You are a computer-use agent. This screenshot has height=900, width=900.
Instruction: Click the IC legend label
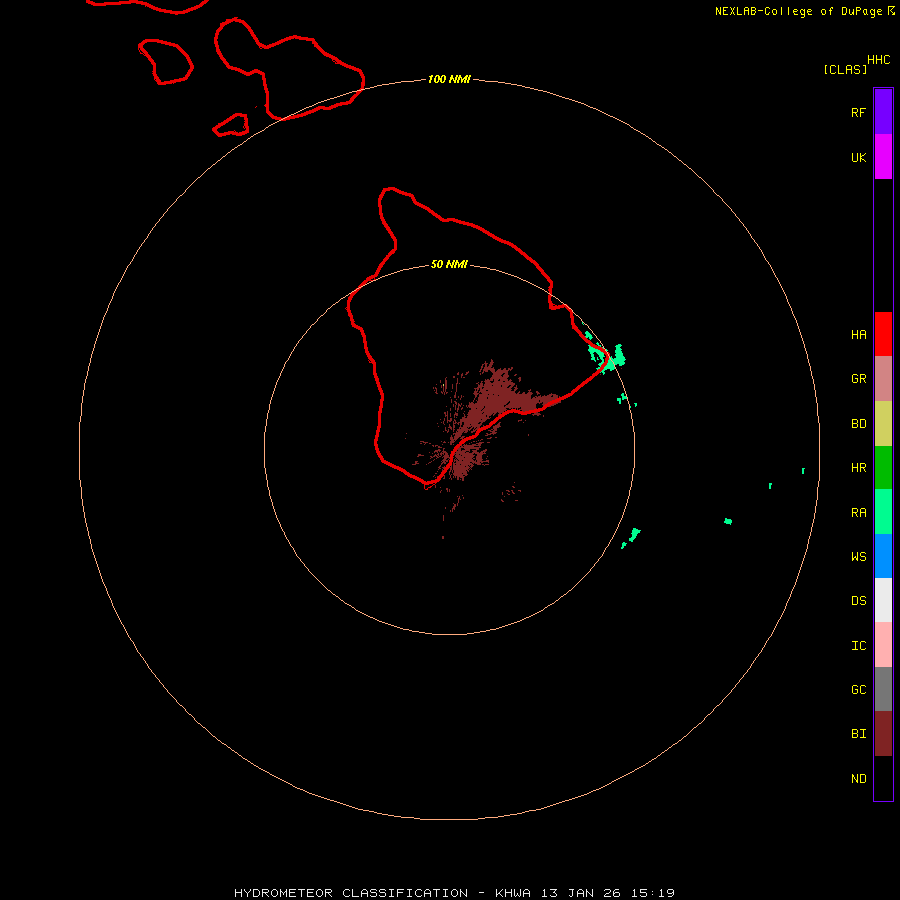coord(858,646)
